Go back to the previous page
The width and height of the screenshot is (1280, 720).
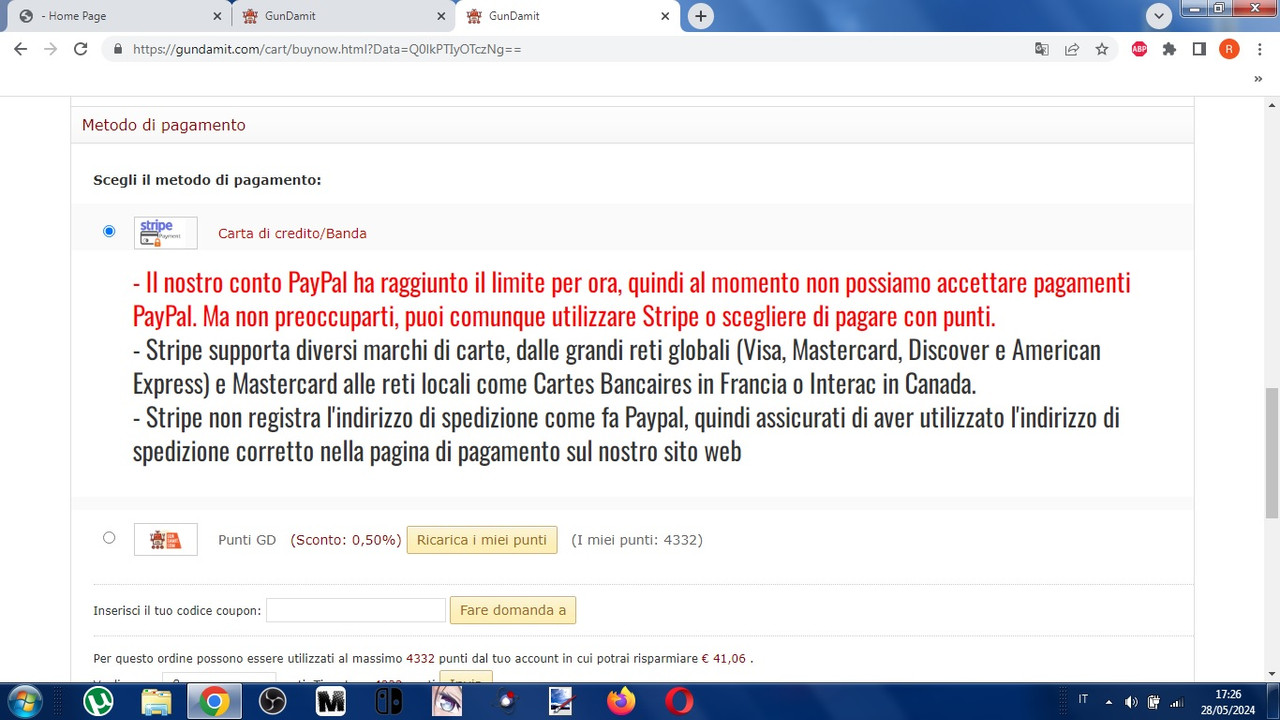20,49
